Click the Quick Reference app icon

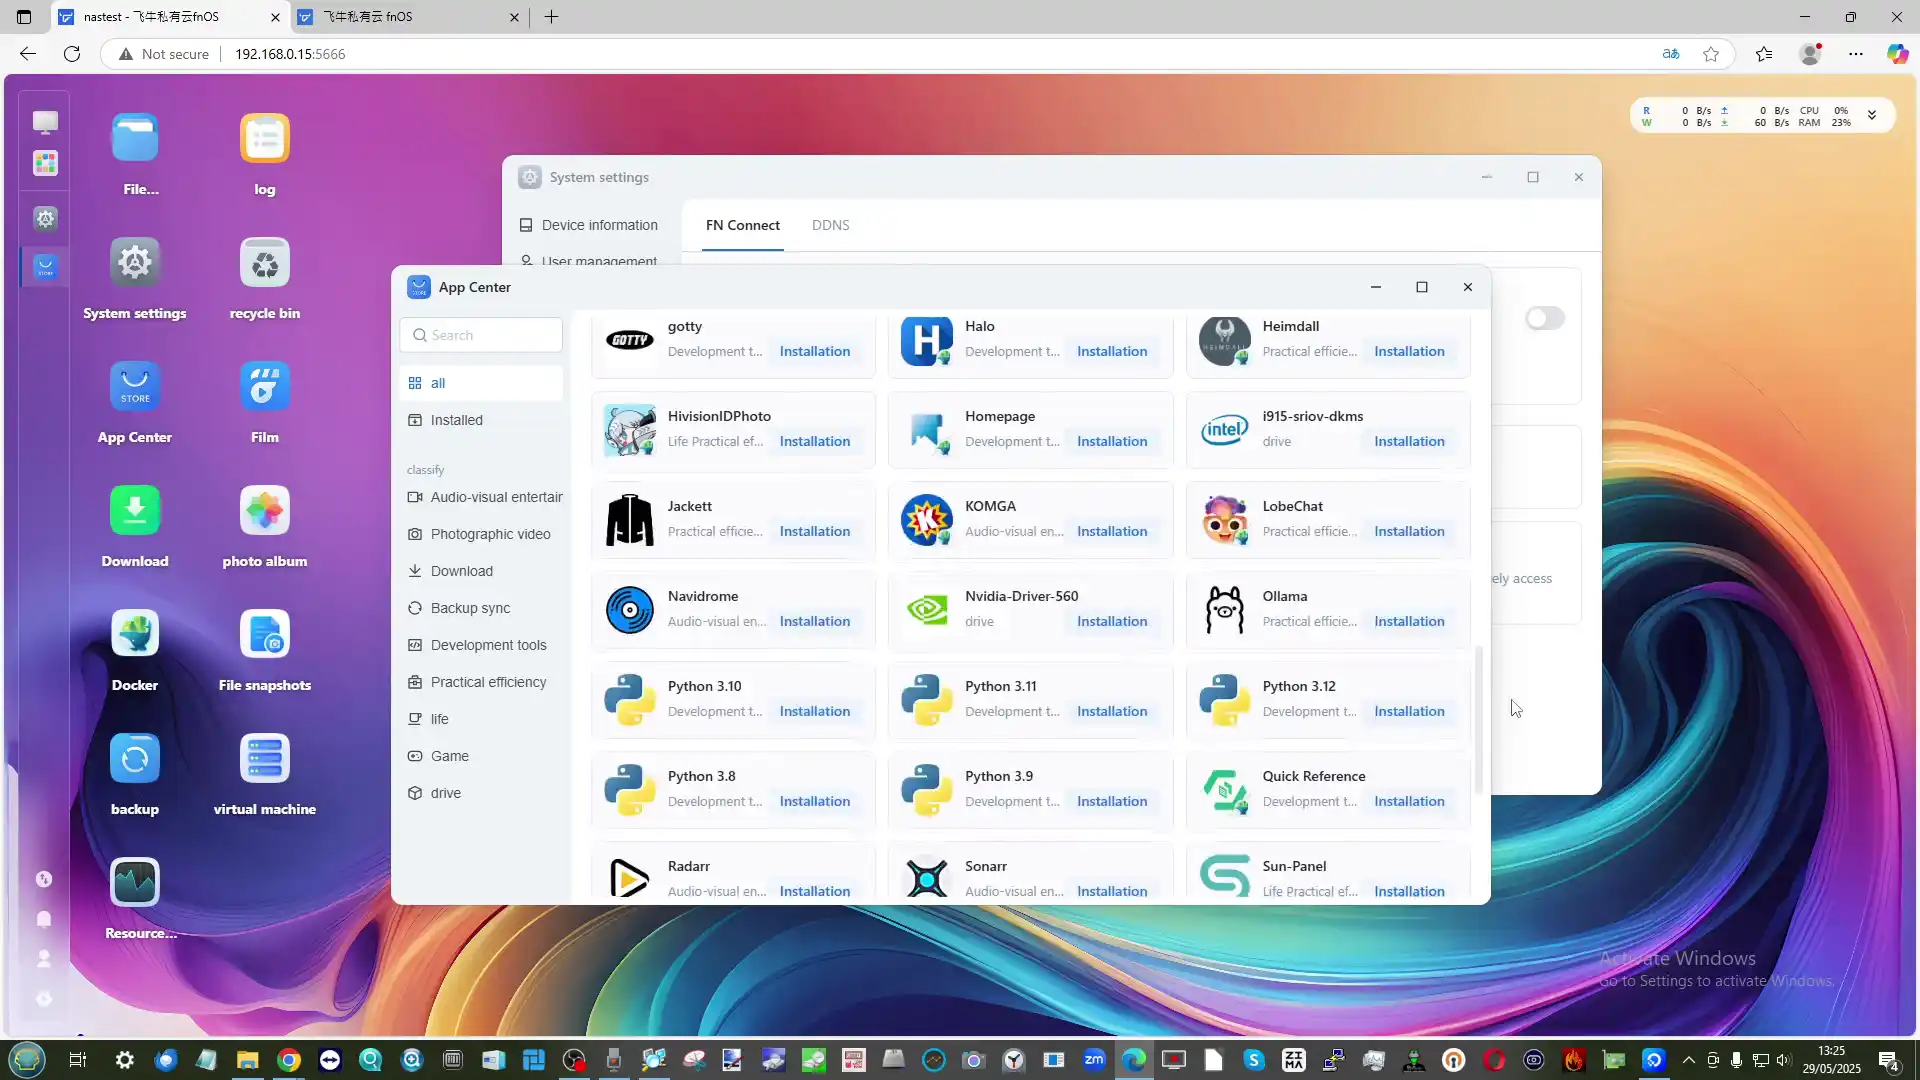tap(1224, 790)
